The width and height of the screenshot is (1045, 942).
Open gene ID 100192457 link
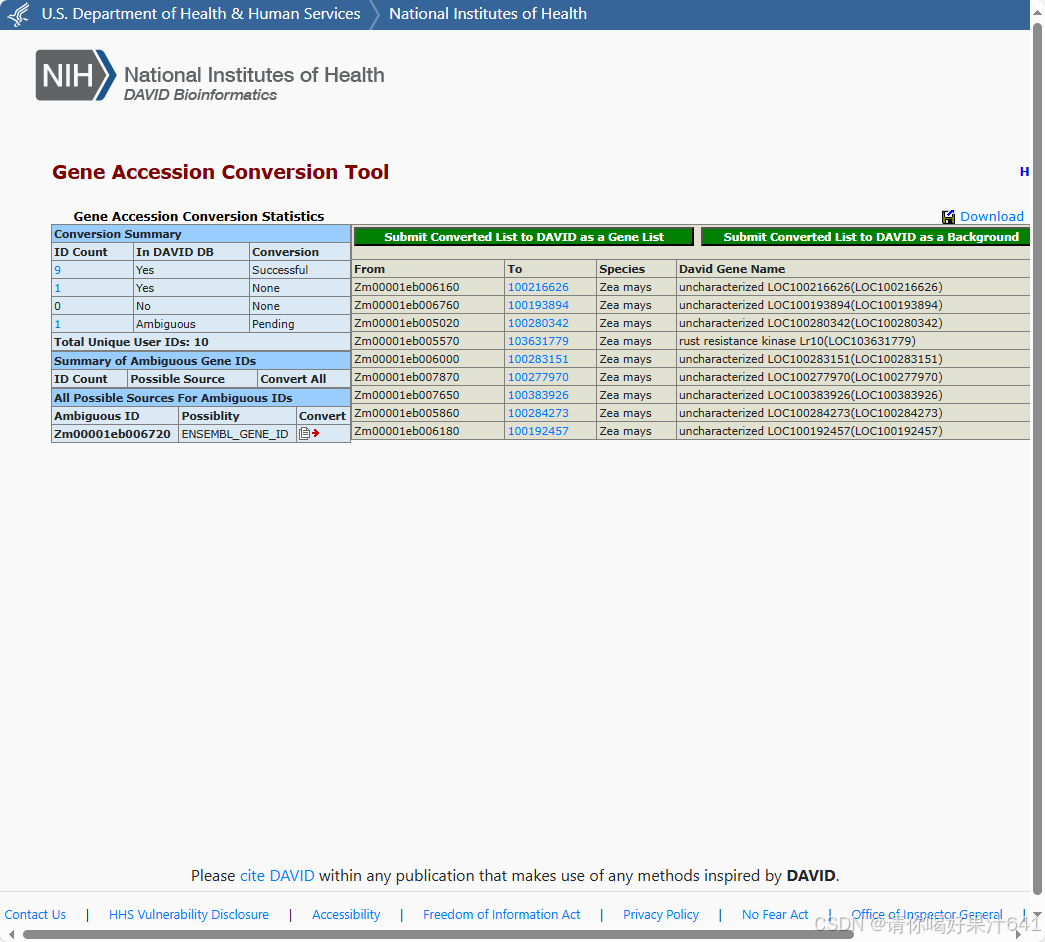point(538,431)
